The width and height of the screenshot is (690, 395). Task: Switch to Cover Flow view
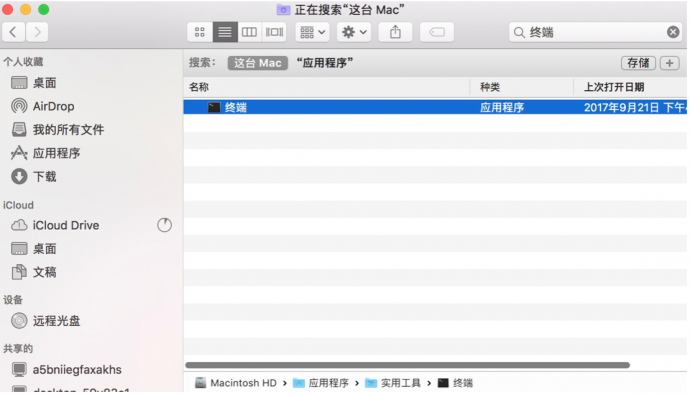[x=274, y=32]
